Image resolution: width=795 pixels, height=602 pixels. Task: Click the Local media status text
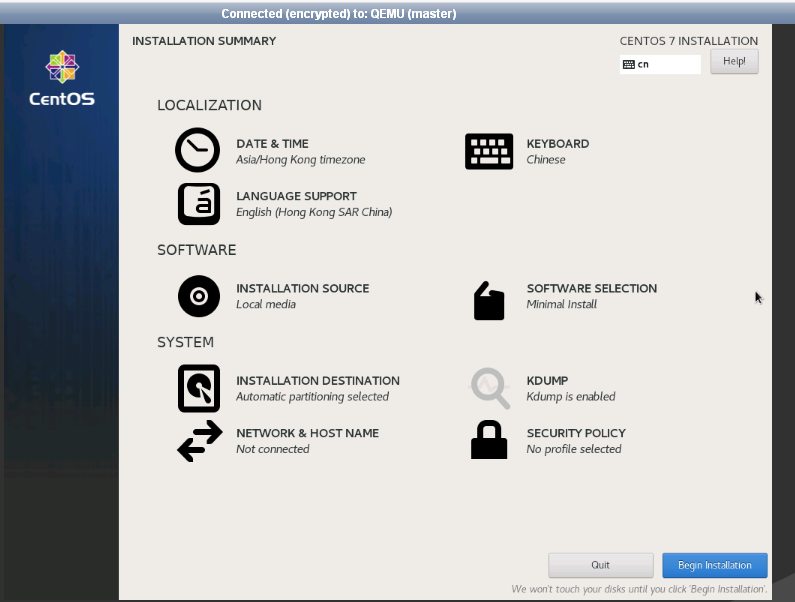coord(266,304)
